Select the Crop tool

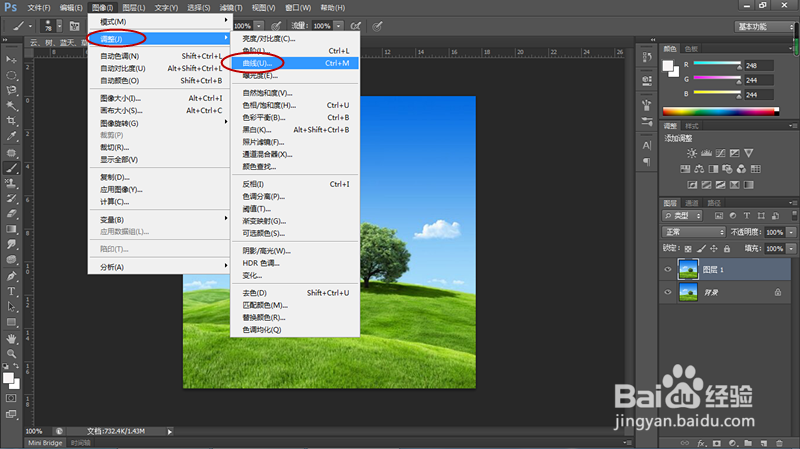pos(11,121)
